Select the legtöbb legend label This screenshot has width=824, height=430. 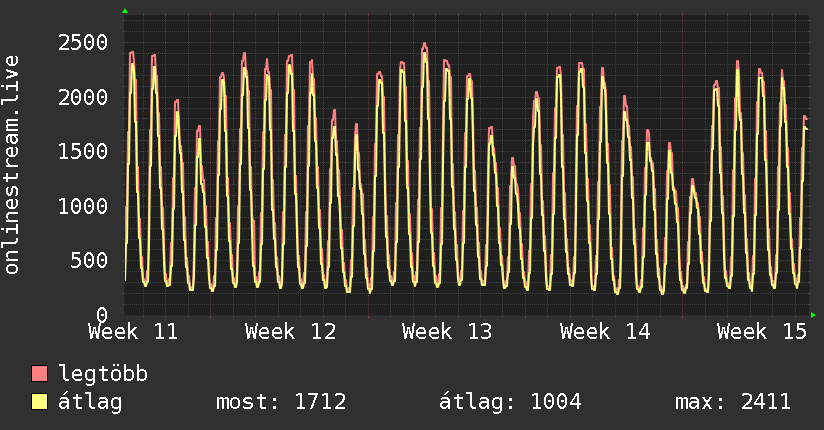point(103,374)
